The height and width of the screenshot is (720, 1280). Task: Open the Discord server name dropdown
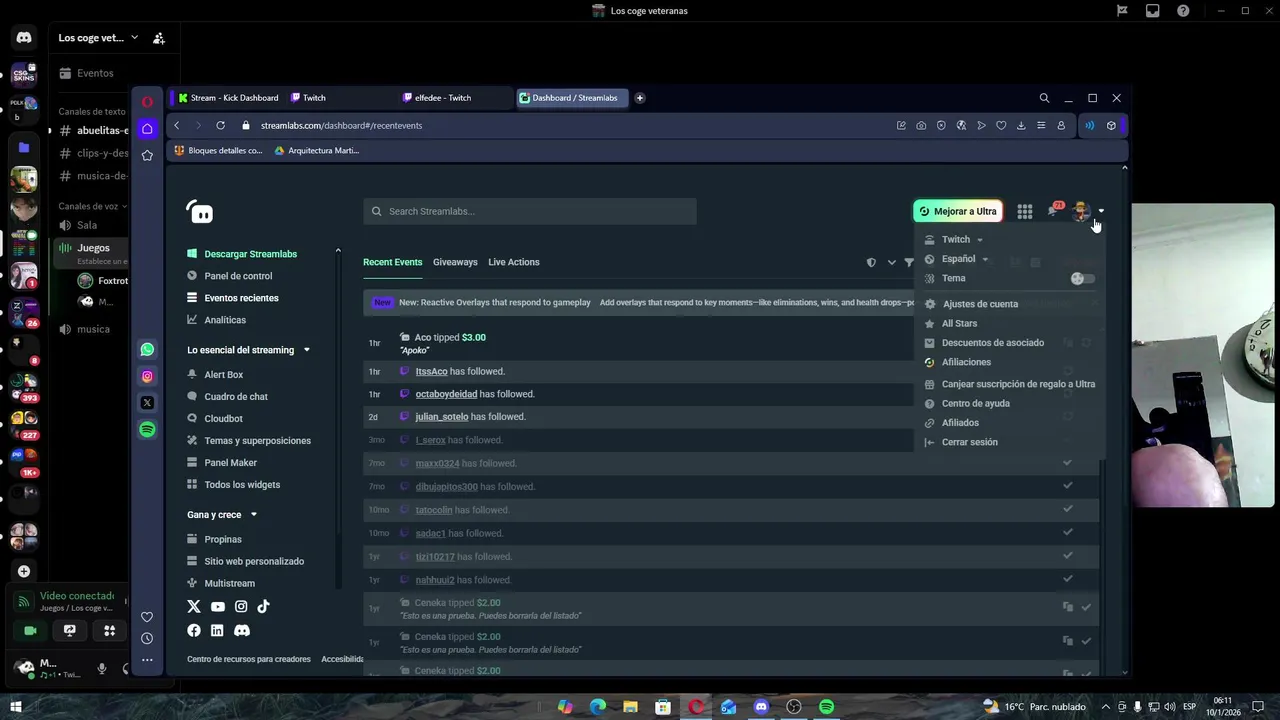click(98, 38)
